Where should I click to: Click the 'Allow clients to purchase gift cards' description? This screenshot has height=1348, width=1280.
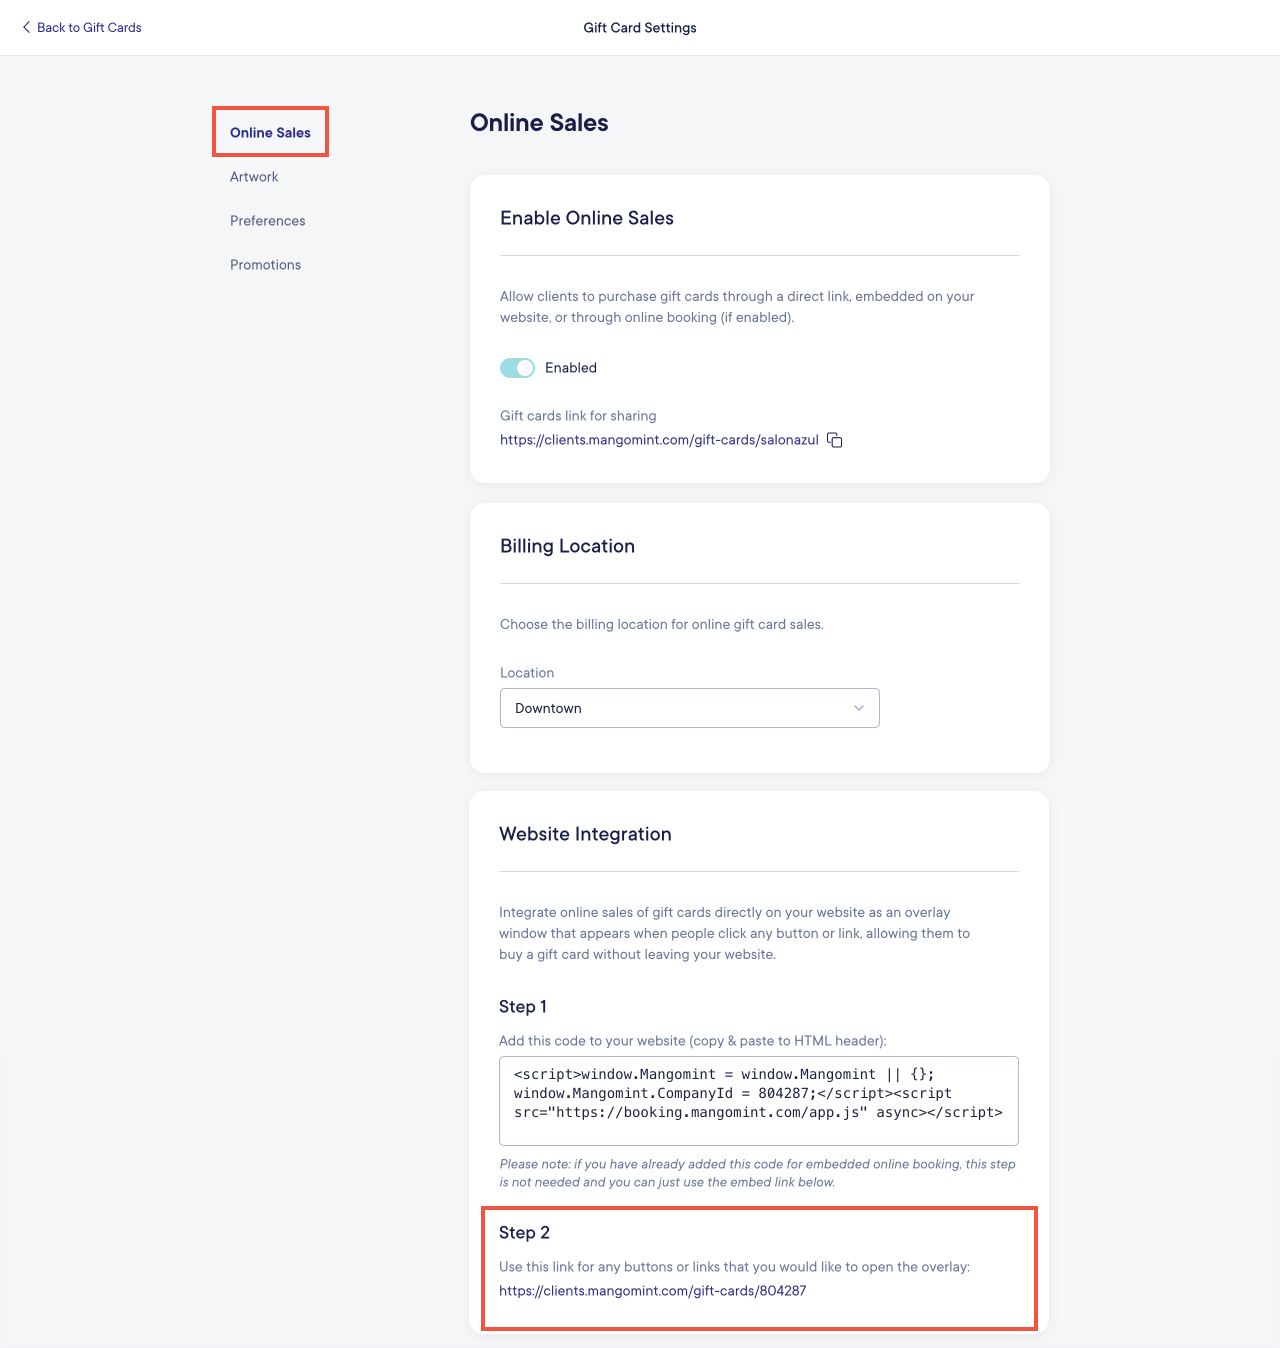737,307
